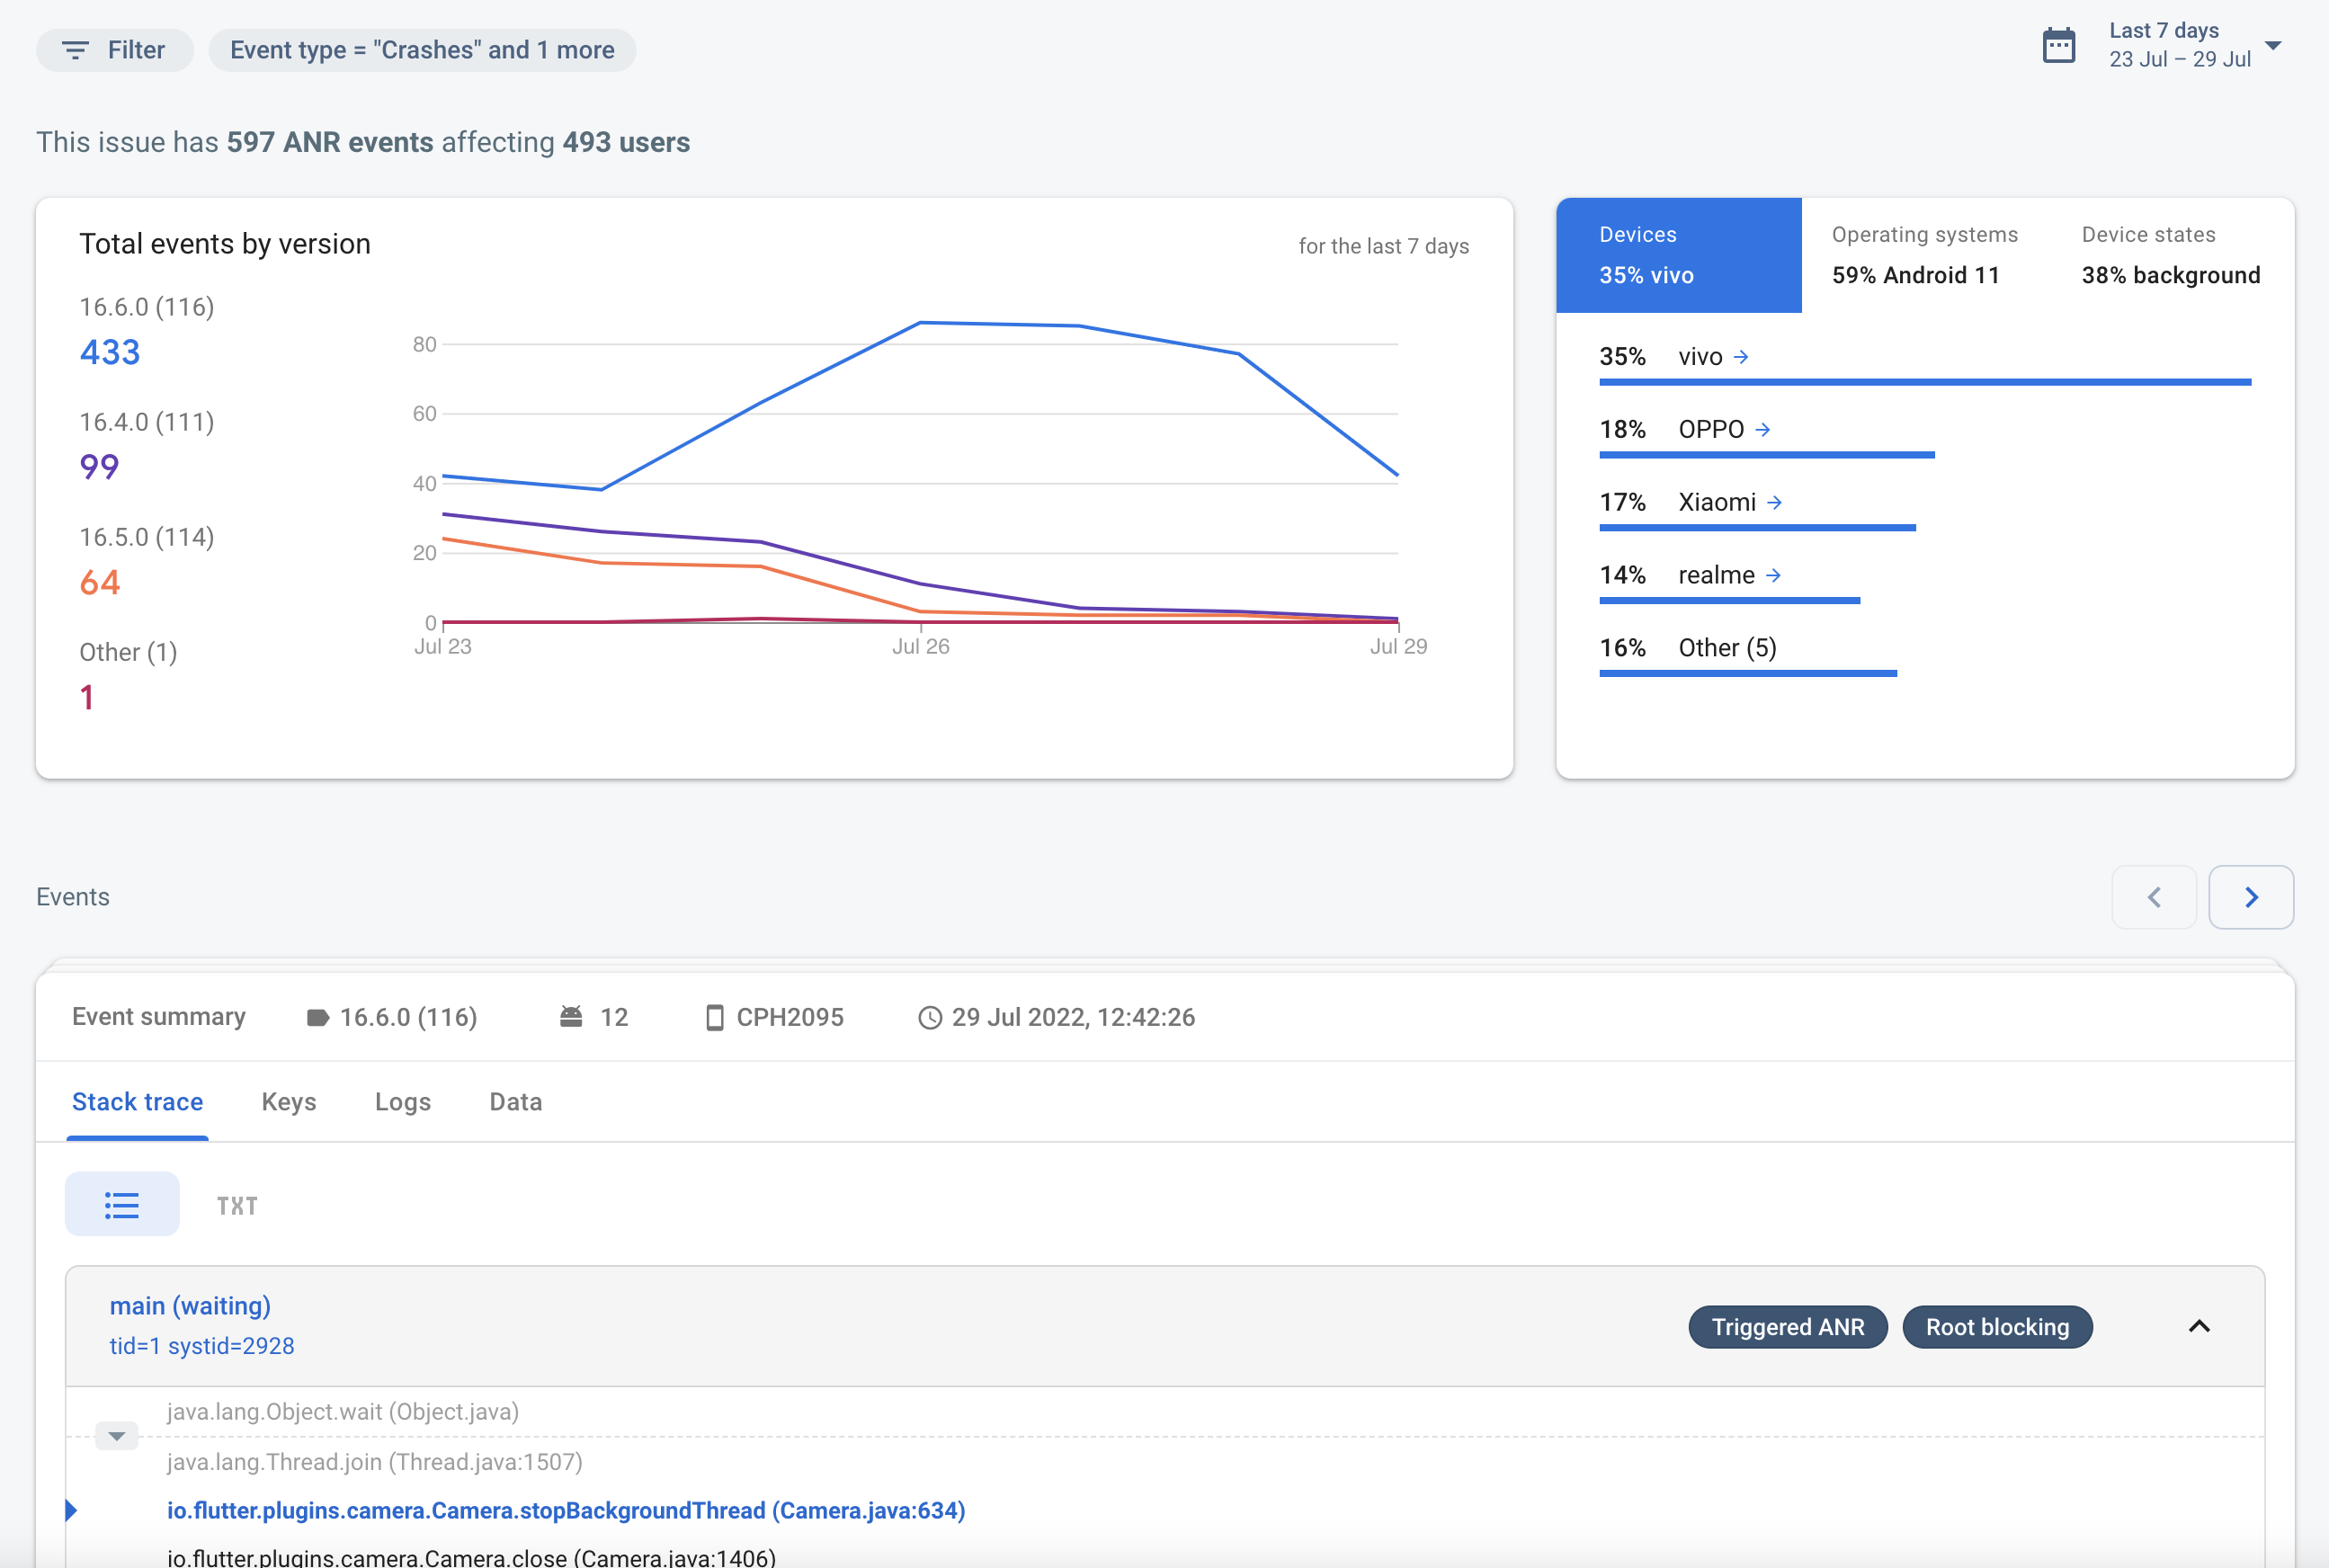2329x1568 pixels.
Task: Click Event type Crashes filter chip
Action: click(x=422, y=50)
